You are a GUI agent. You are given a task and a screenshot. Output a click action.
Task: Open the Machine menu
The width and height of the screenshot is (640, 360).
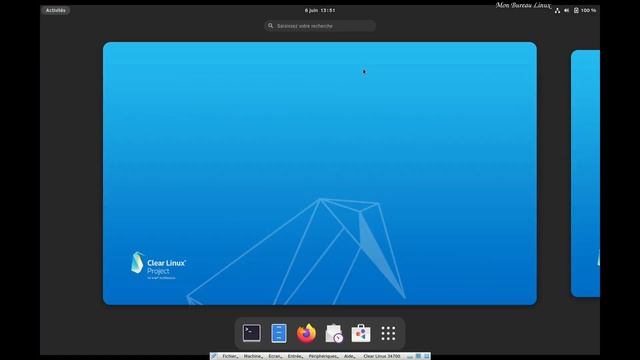253,356
